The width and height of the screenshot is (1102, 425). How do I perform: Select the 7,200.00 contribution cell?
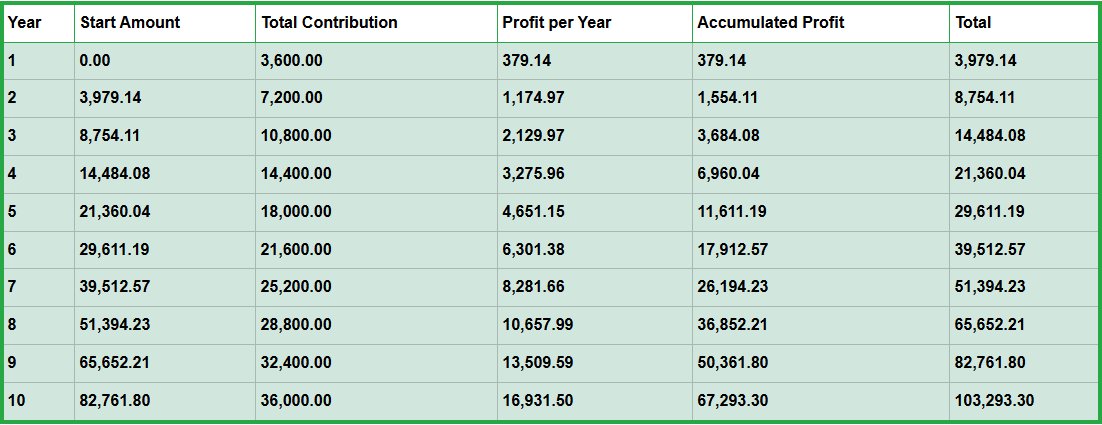291,98
